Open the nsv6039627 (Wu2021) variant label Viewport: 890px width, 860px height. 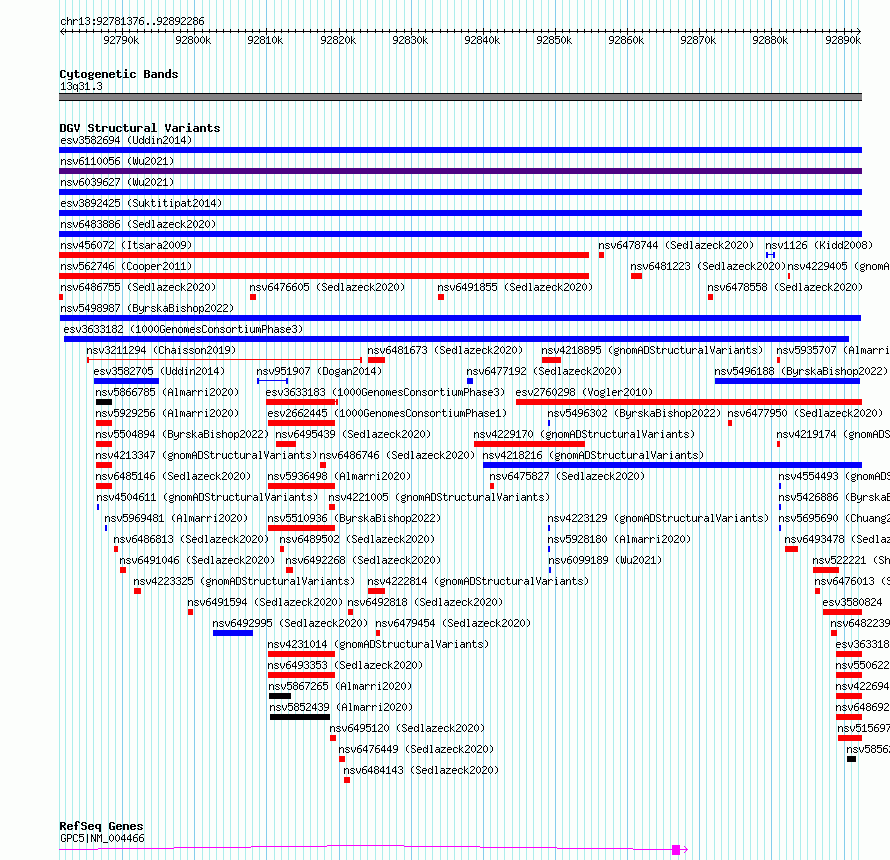point(117,182)
